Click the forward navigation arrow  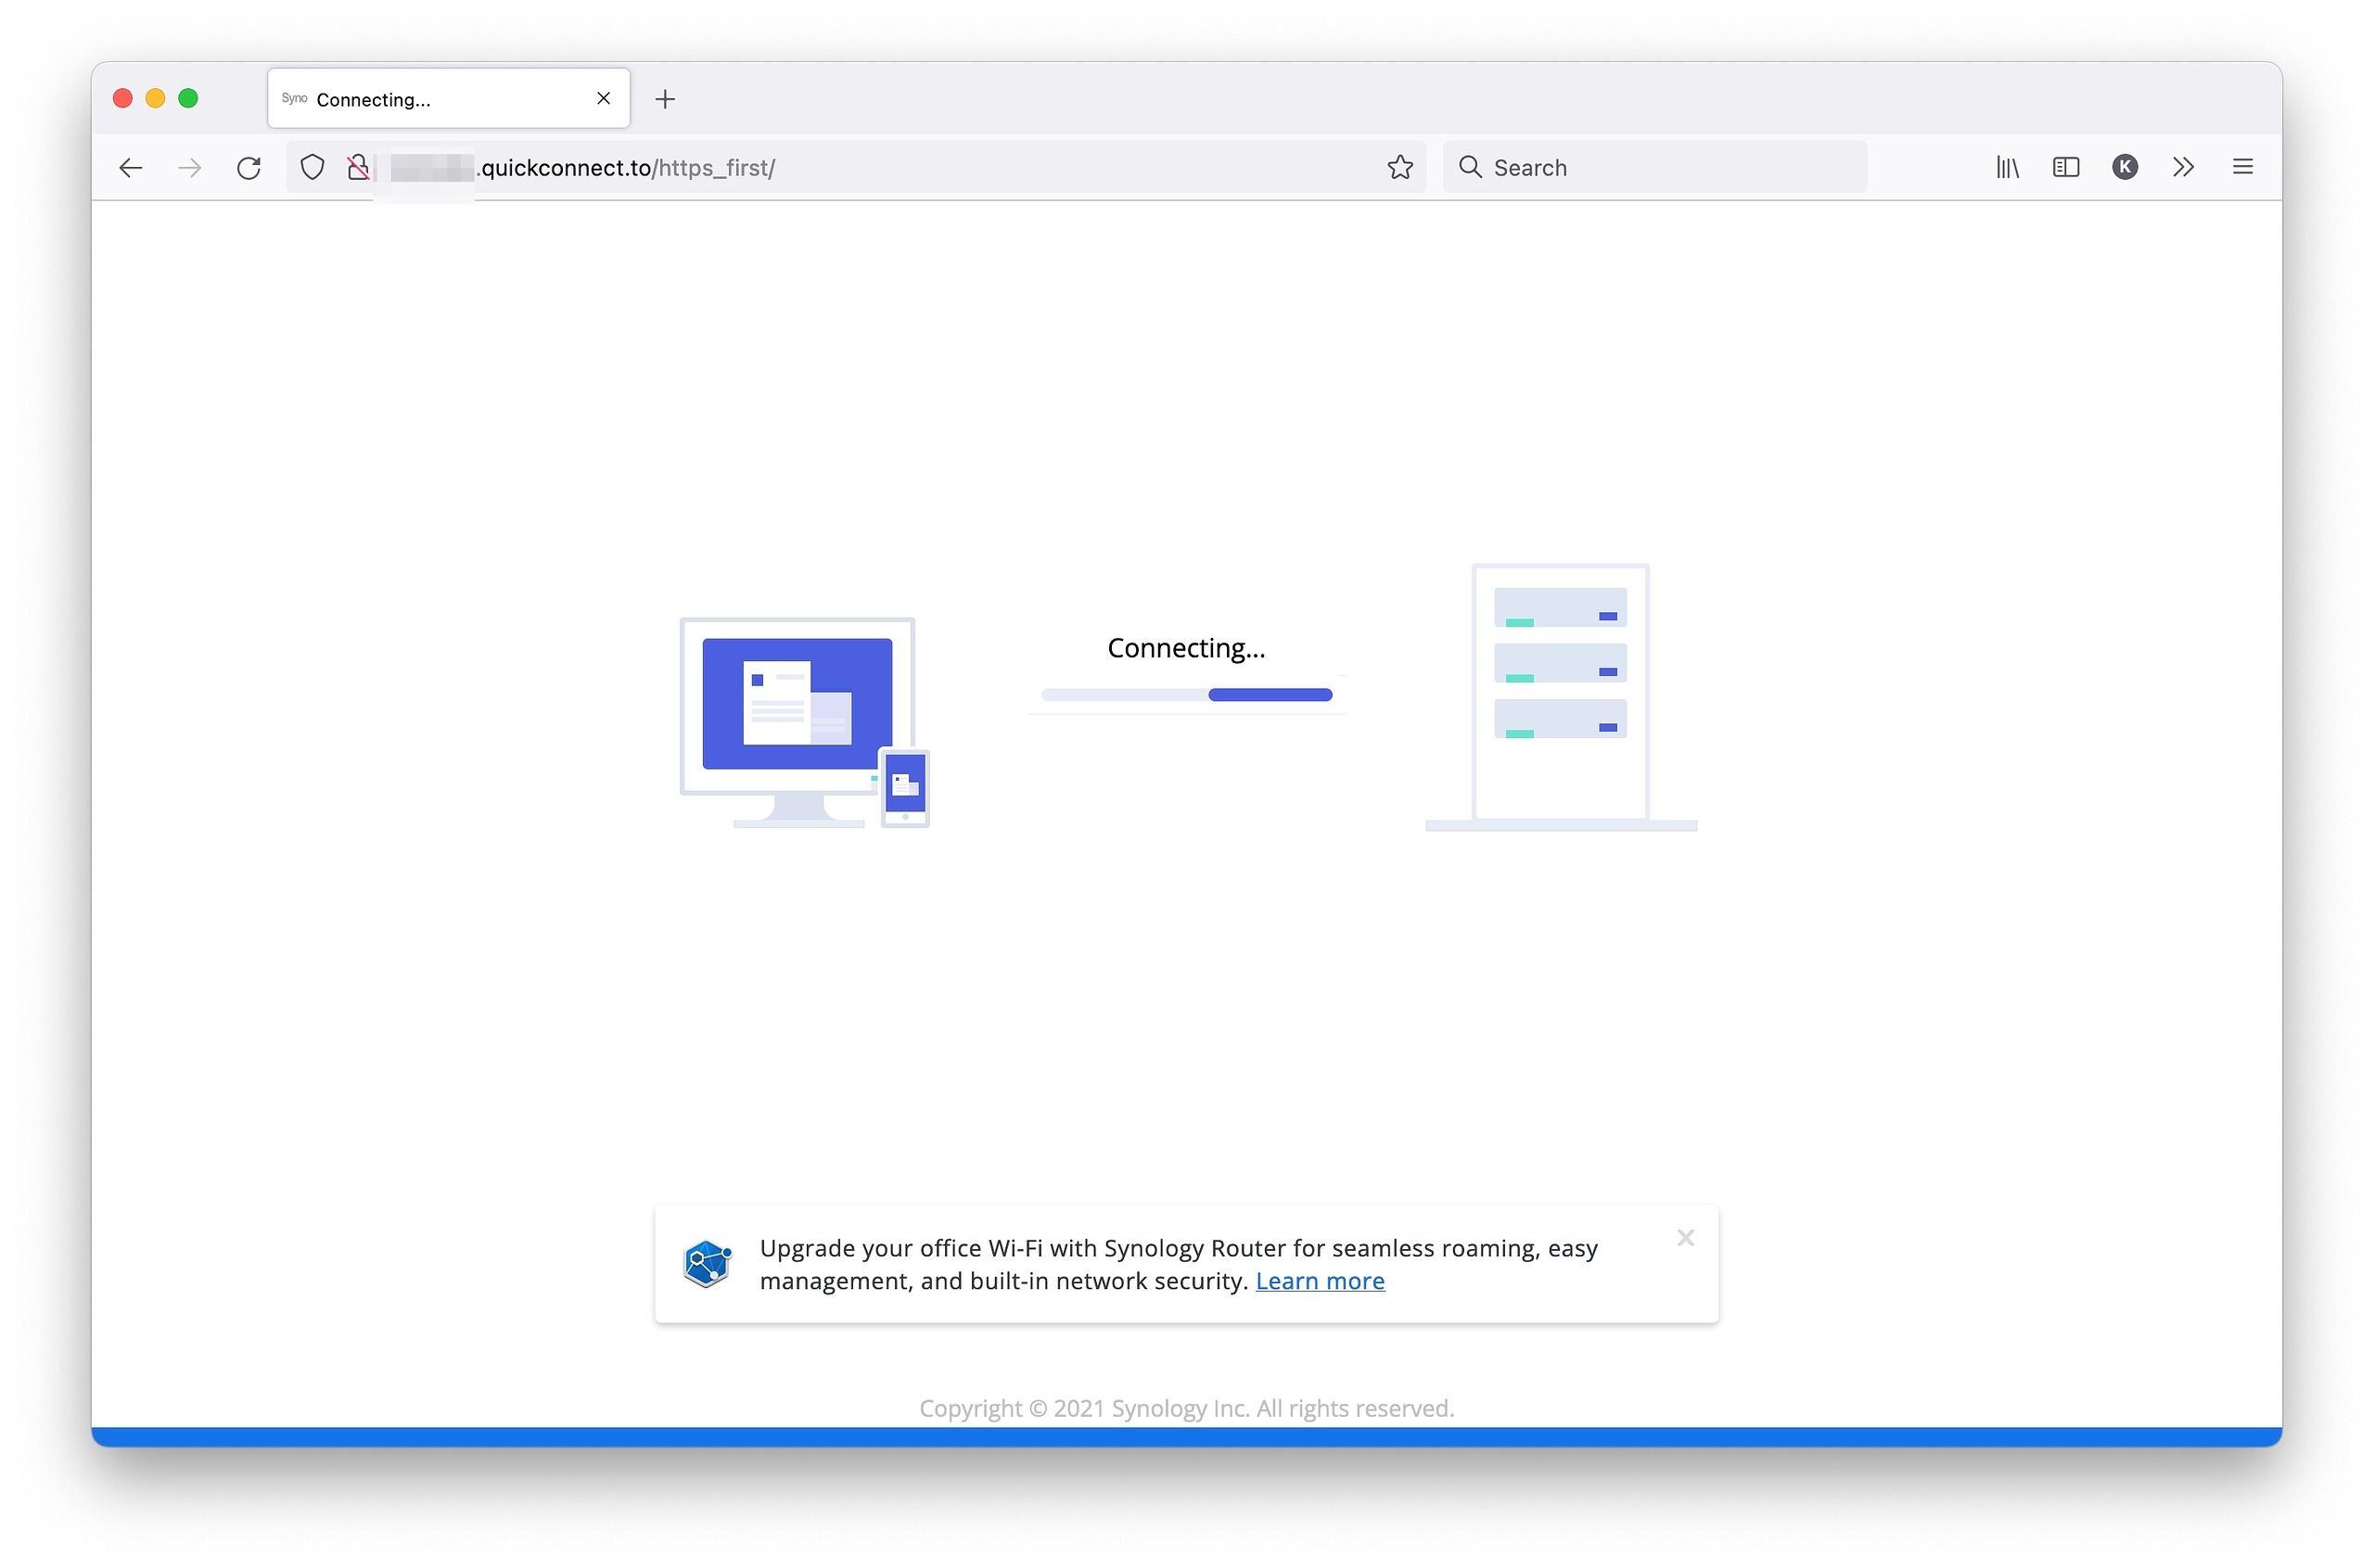pyautogui.click(x=189, y=168)
